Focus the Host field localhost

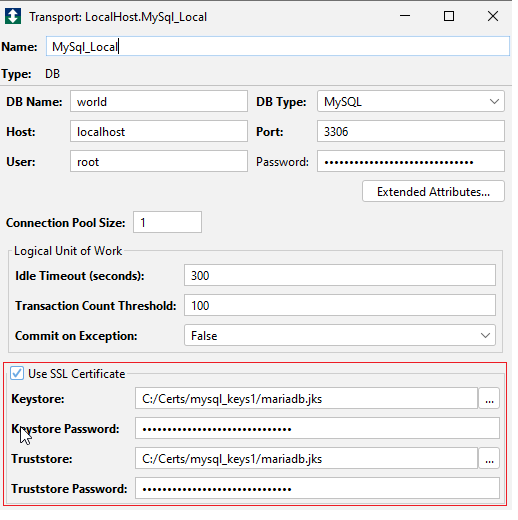pyautogui.click(x=159, y=131)
